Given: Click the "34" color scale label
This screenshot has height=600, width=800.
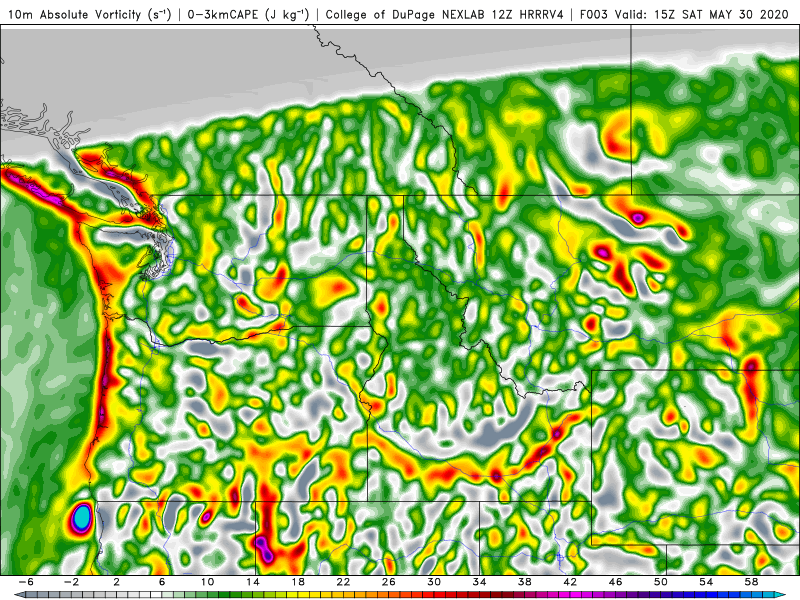Looking at the screenshot, I should point(479,582).
